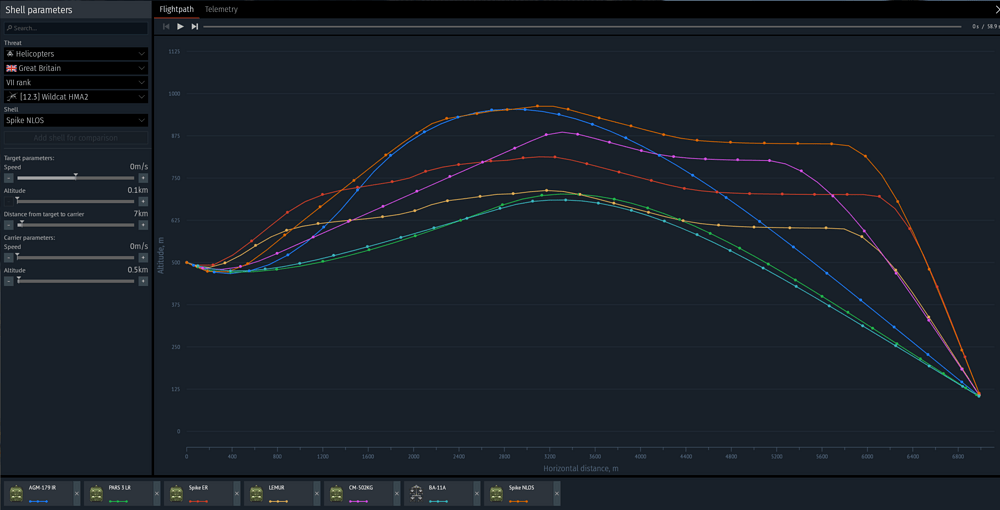Remove CM-502KG from comparison
This screenshot has height=510, width=1000.
point(397,493)
